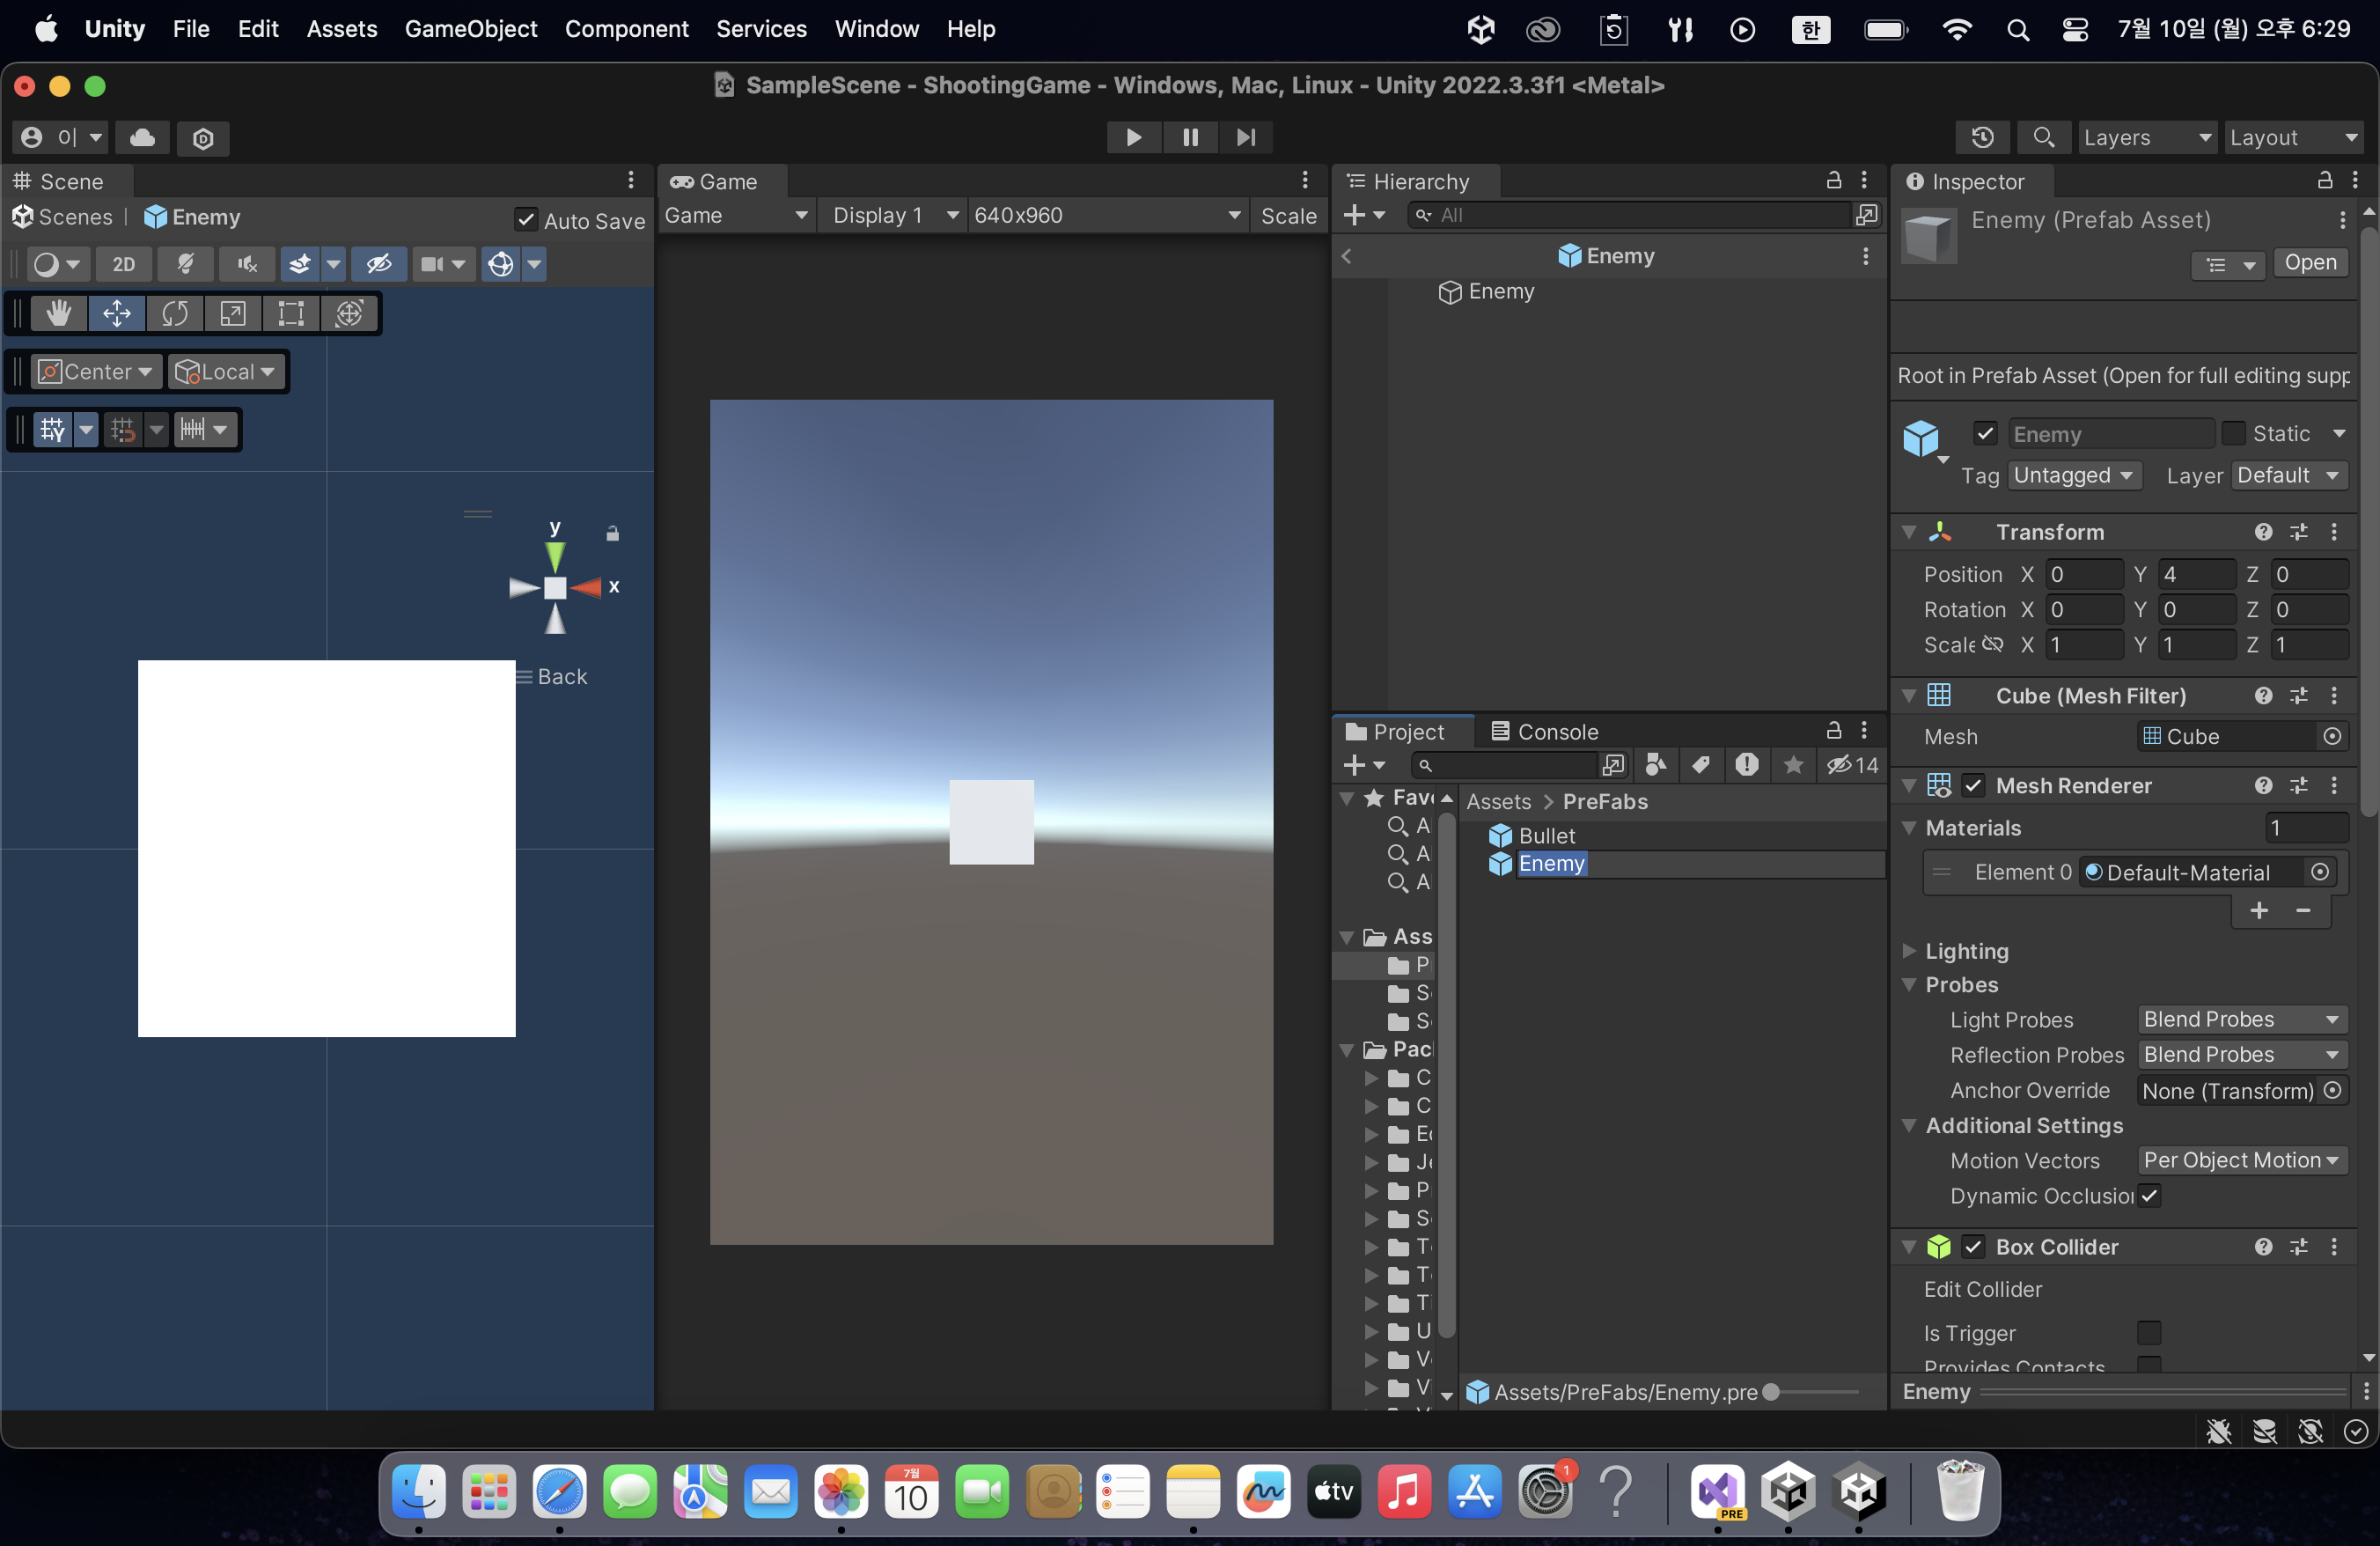
Task: Open the Tag Untagged dropdown
Action: pyautogui.click(x=2073, y=475)
